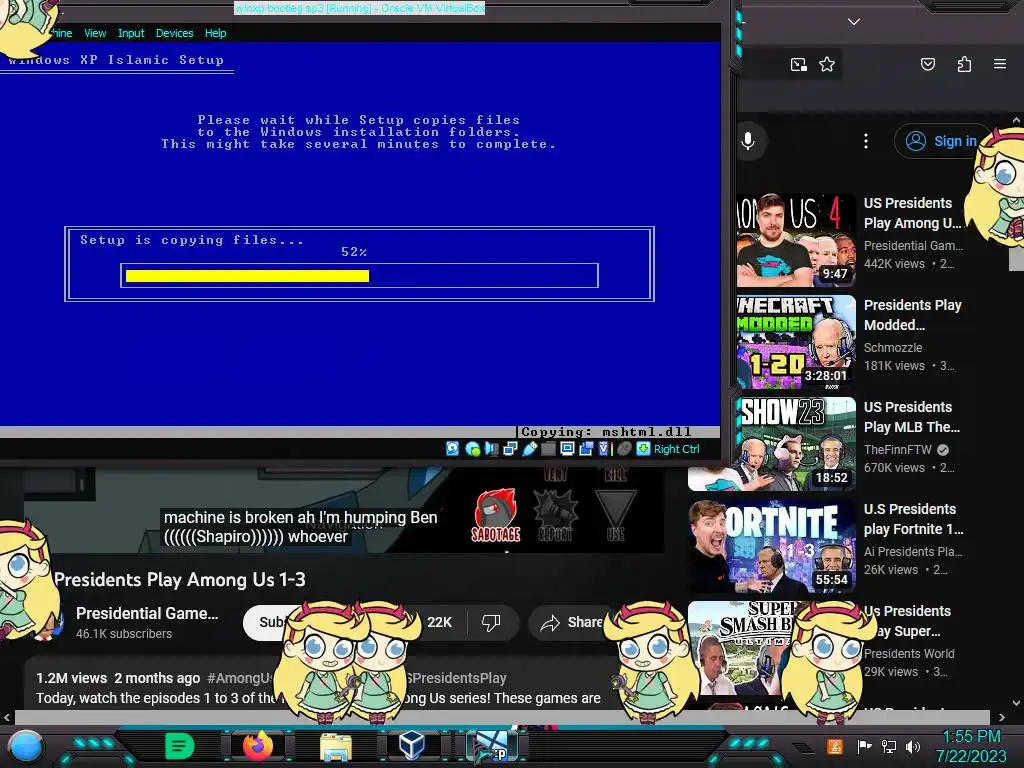This screenshot has height=768, width=1024.
Task: Open the Firefox hamburger application menu
Action: pos(999,64)
